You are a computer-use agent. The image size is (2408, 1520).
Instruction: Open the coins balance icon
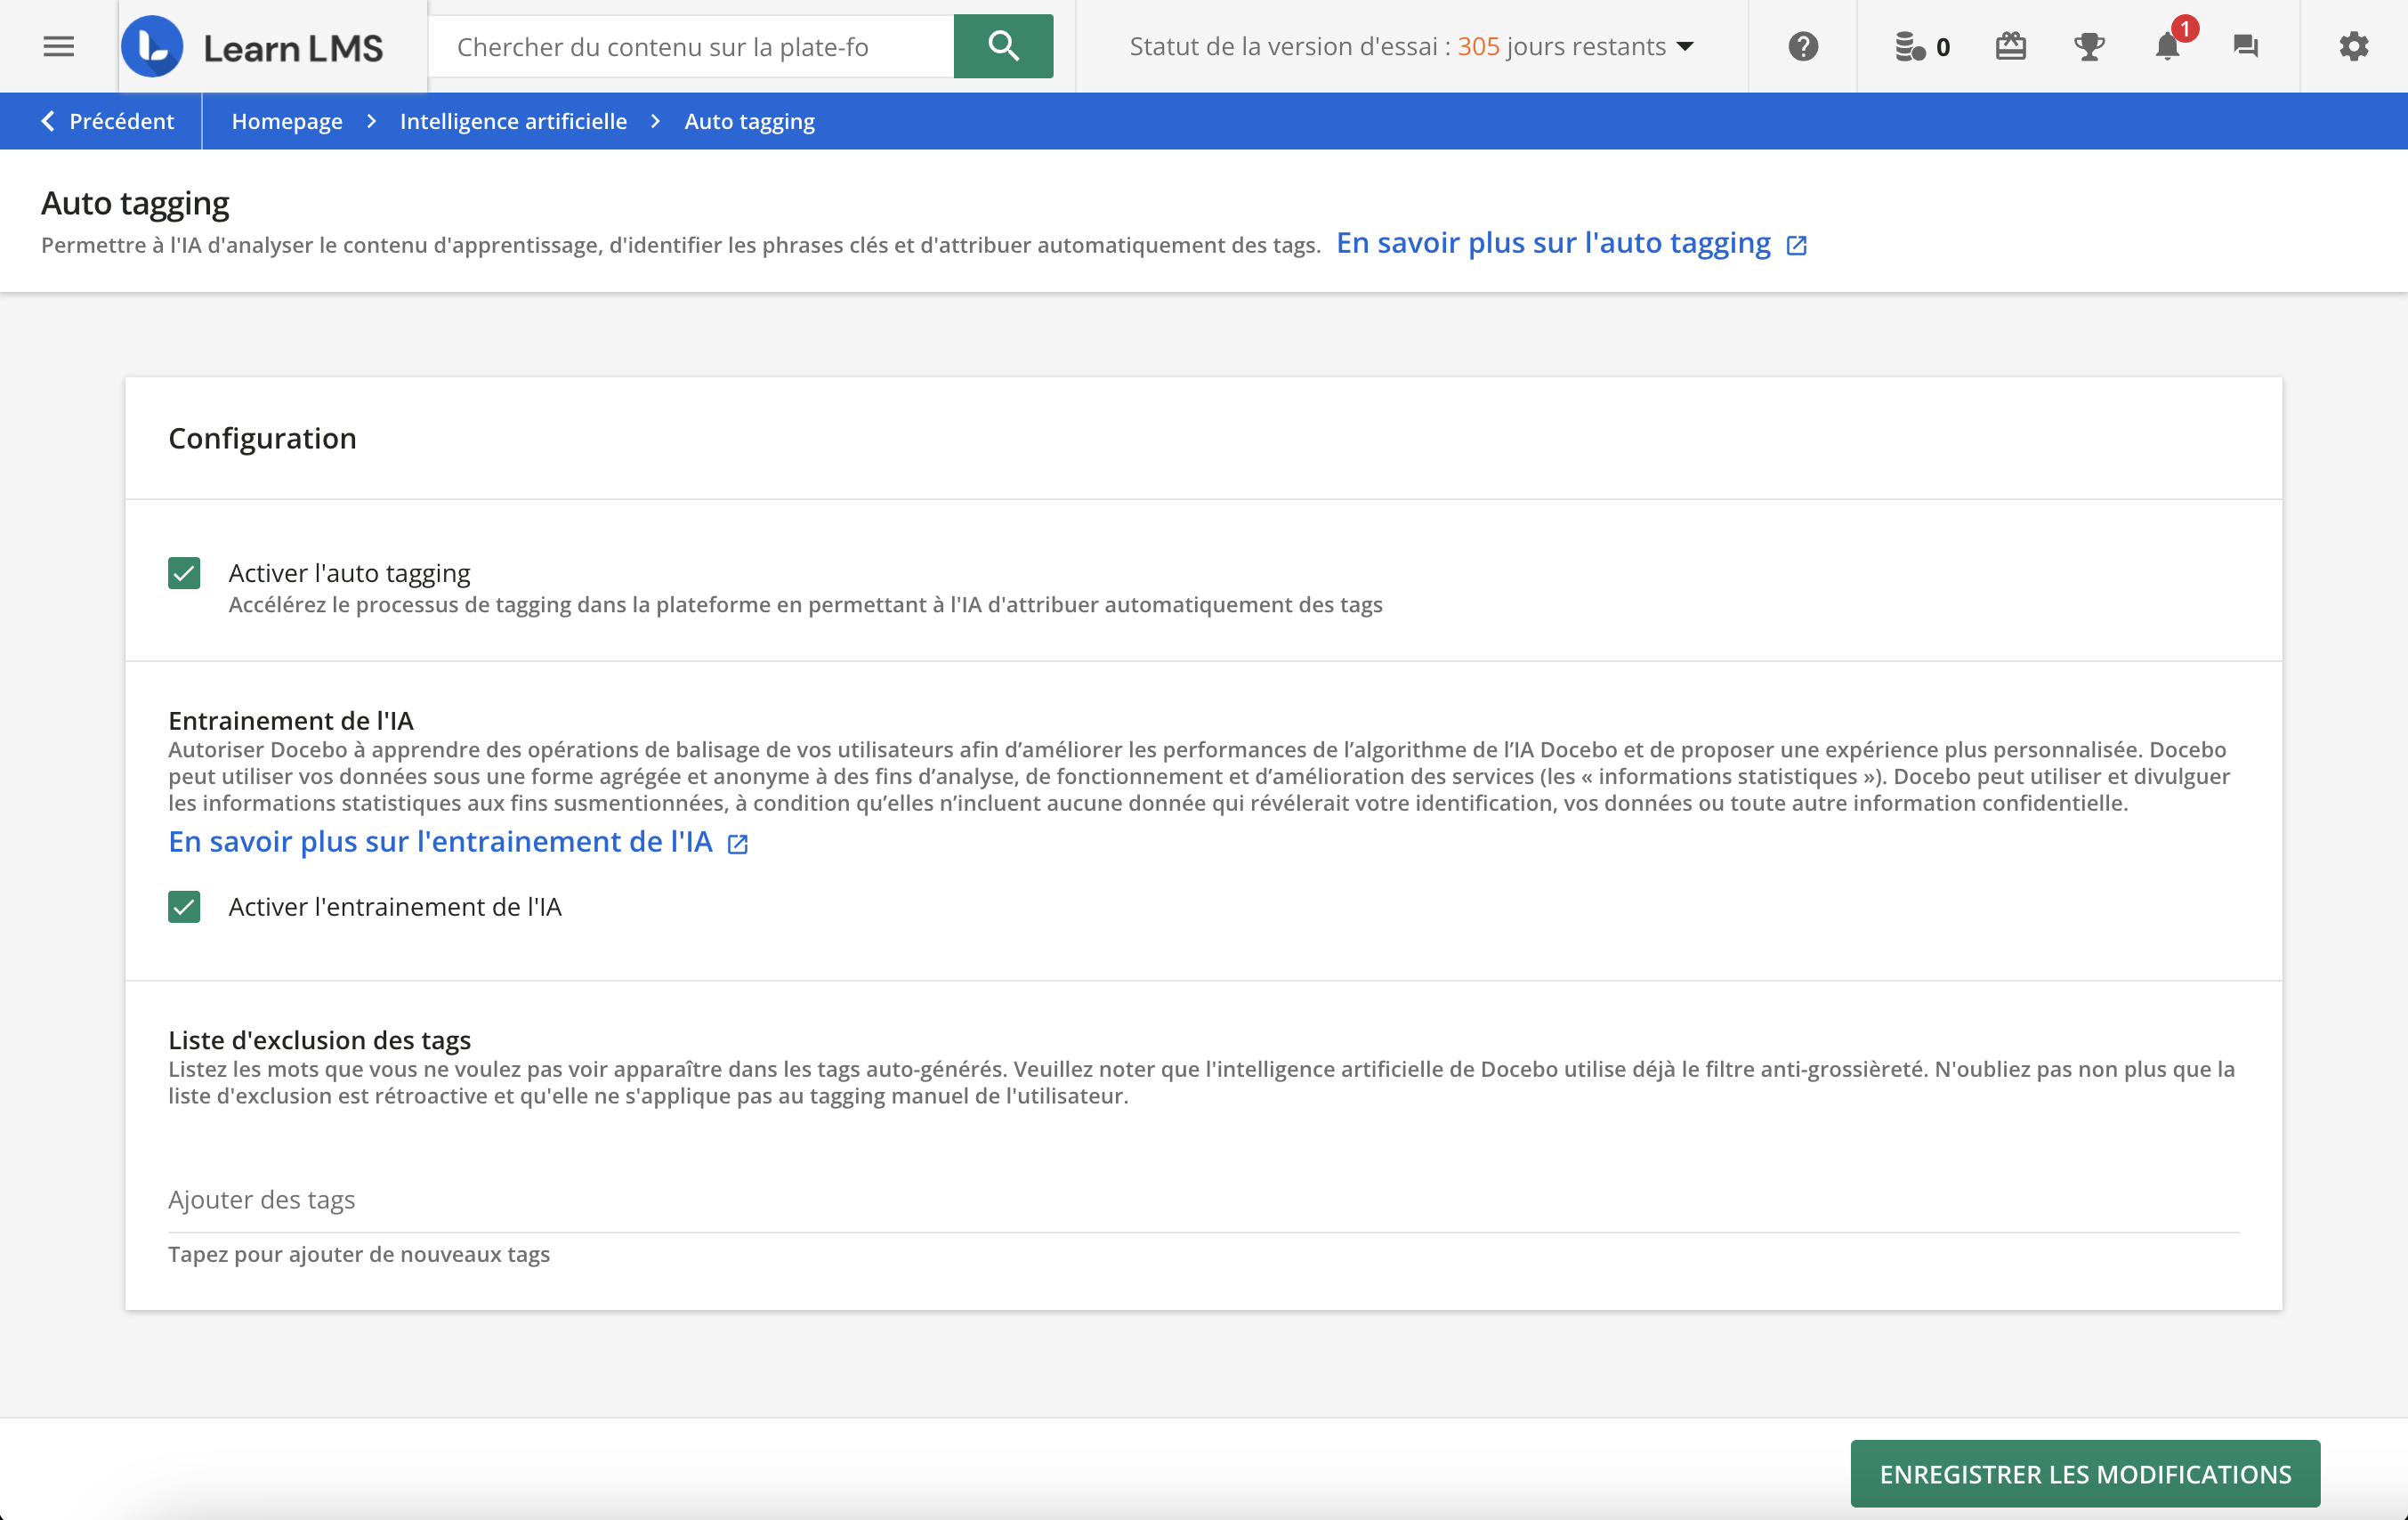pos(1910,46)
